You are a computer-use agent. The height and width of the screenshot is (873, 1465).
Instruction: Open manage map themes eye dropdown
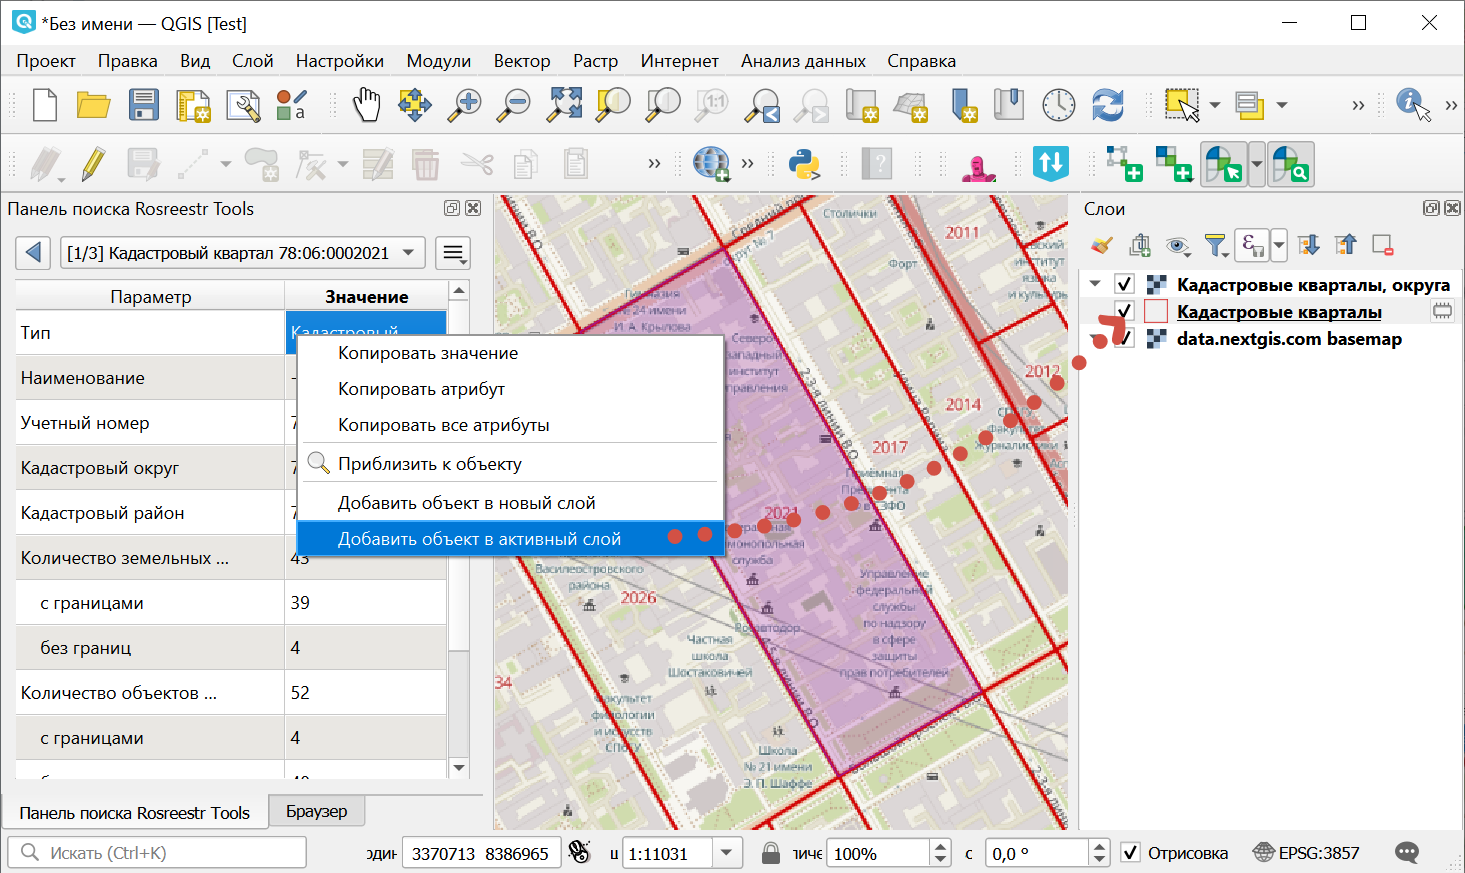pos(1178,245)
